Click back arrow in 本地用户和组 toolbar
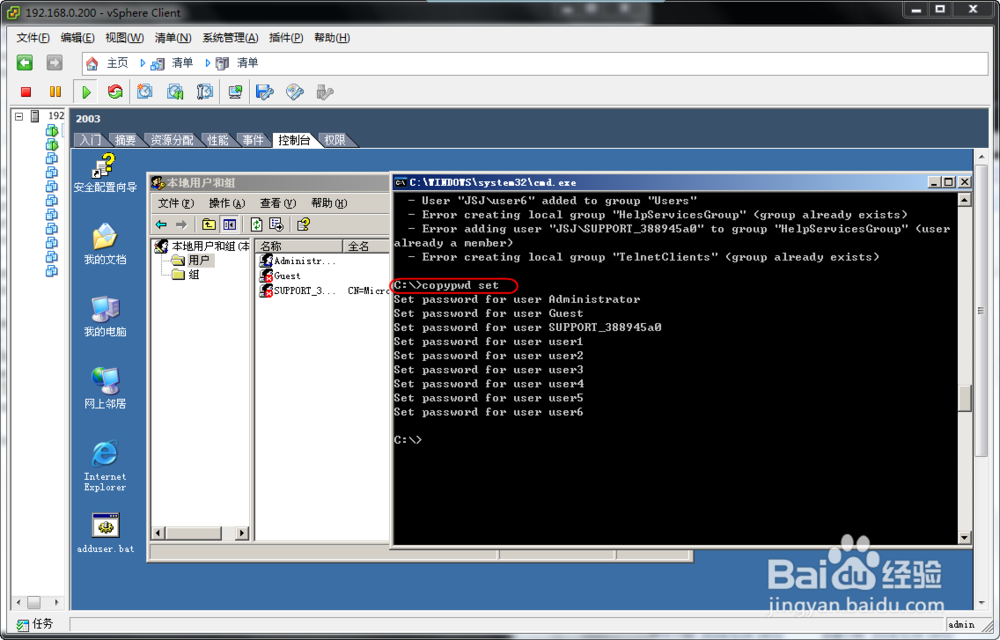The height and width of the screenshot is (640, 1000). coord(161,224)
